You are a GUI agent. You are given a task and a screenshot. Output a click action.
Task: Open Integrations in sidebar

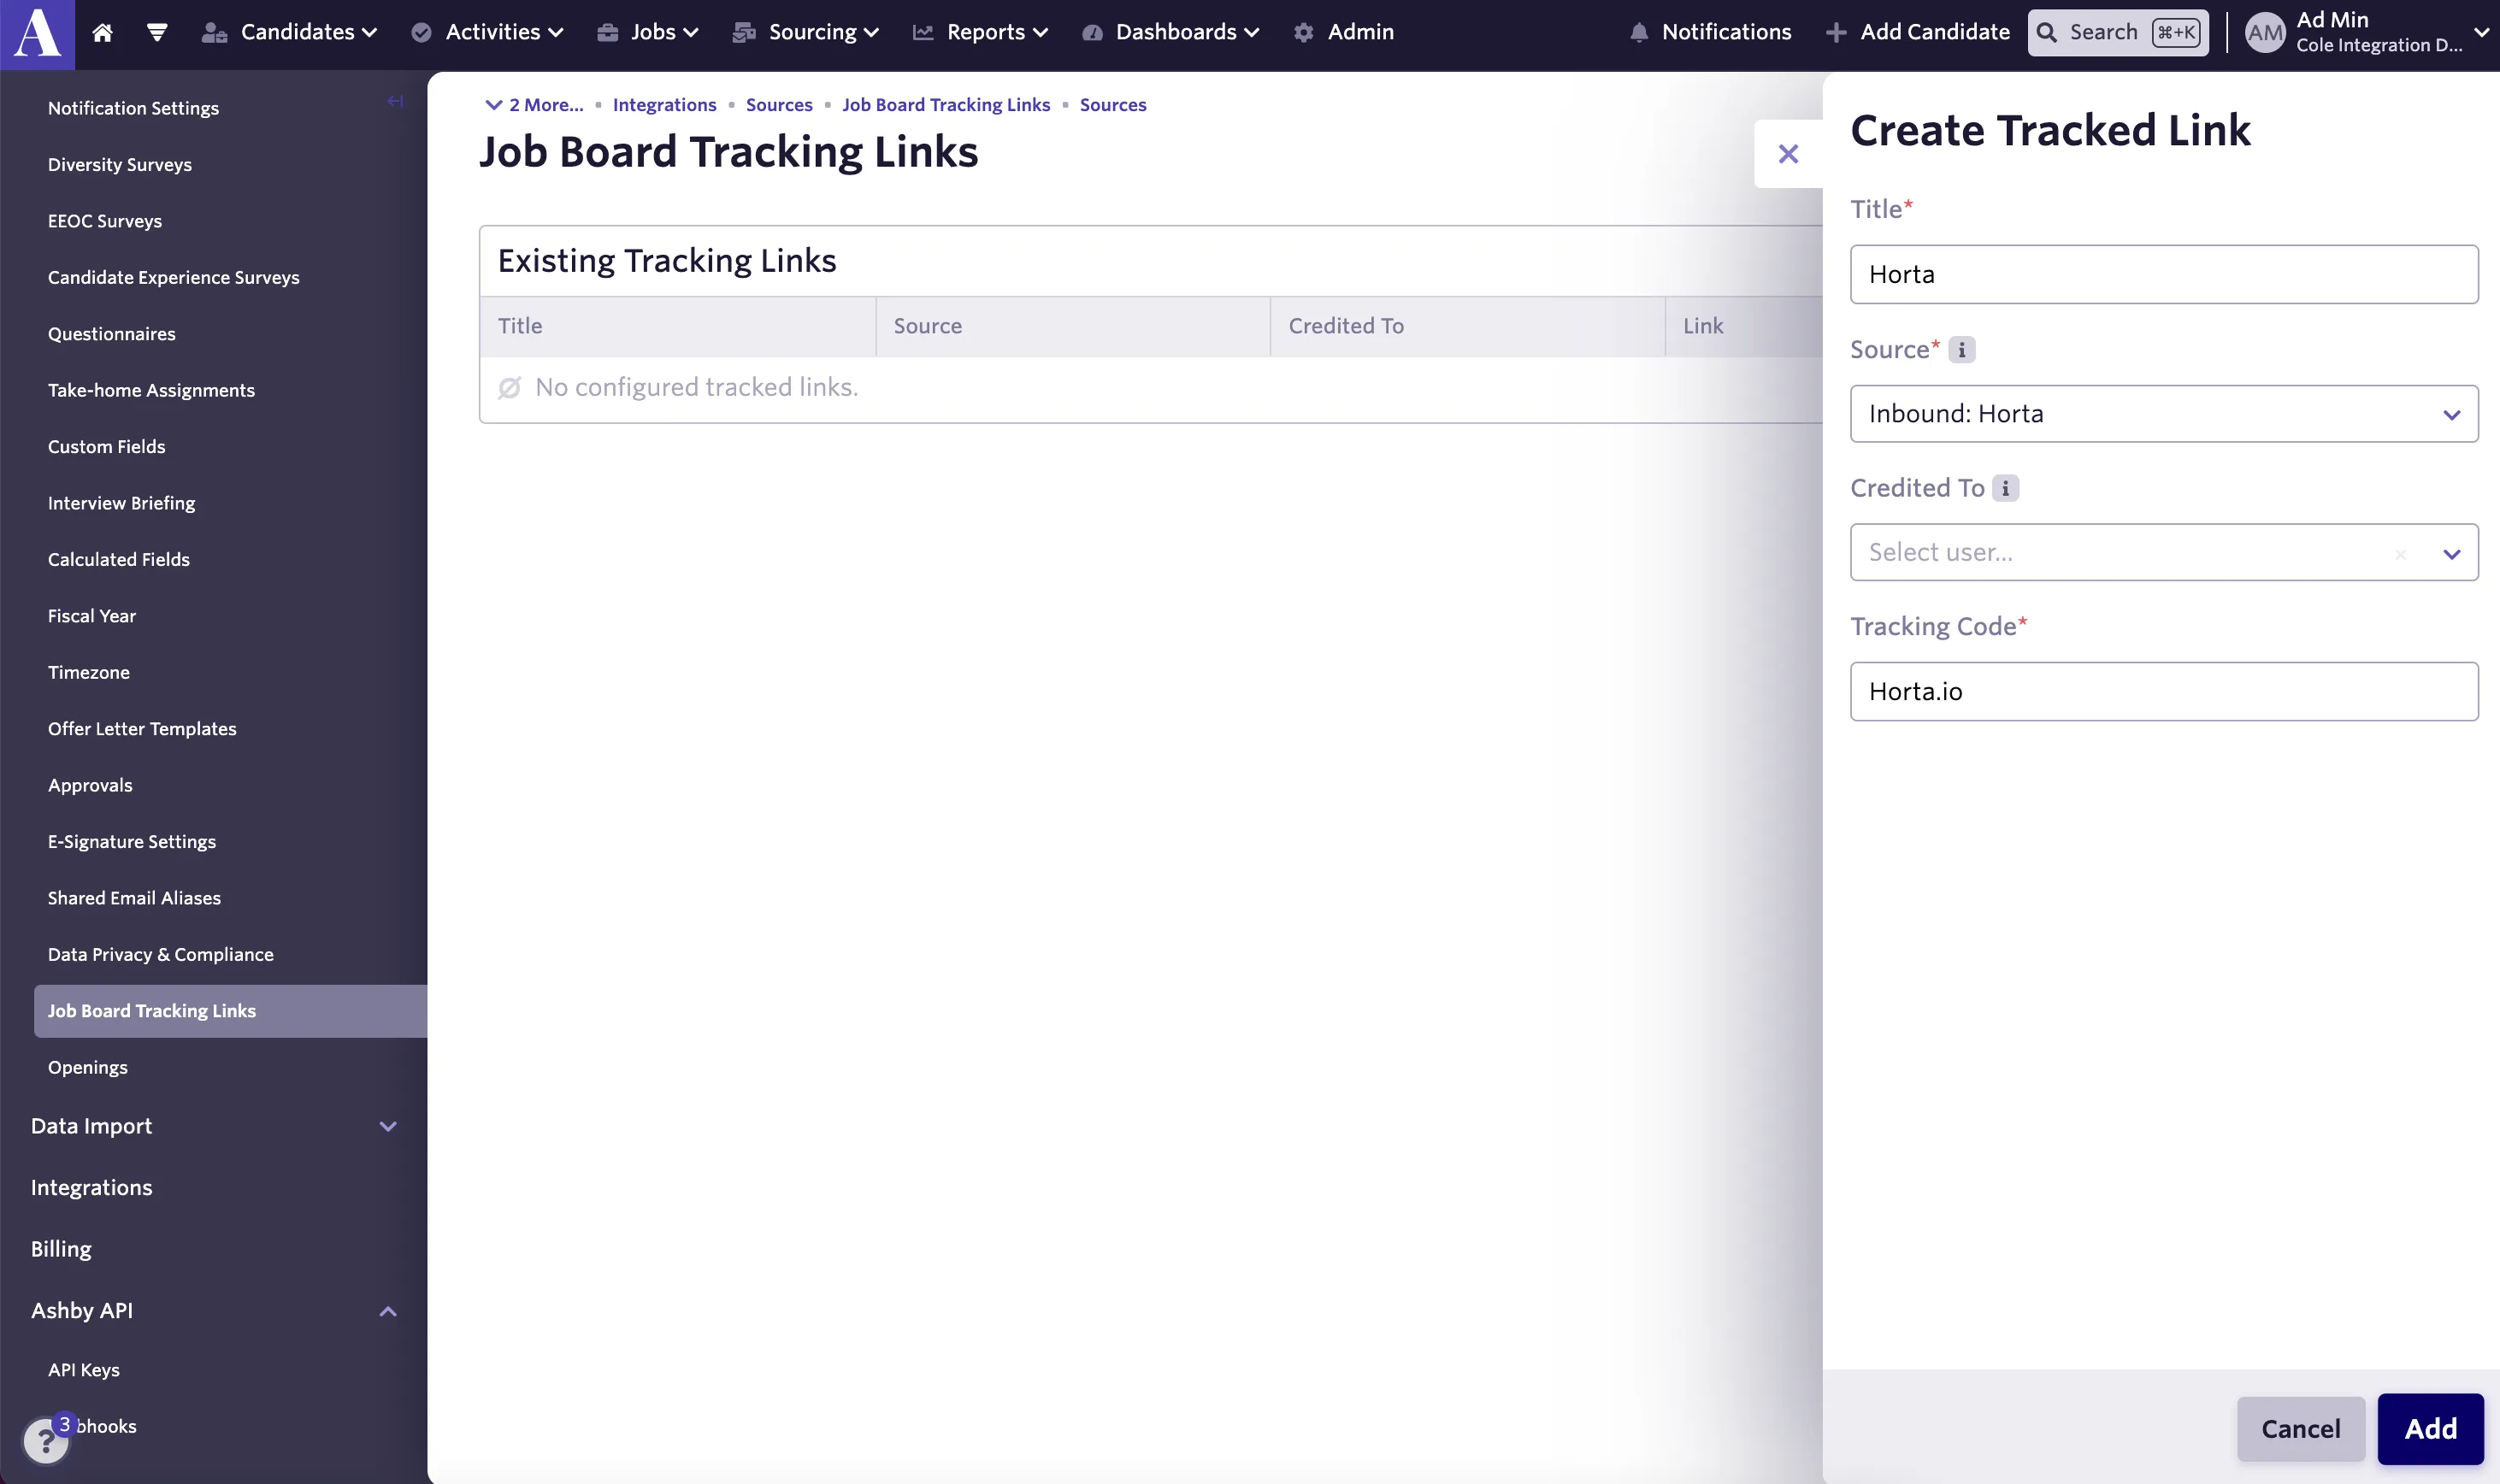(x=91, y=1188)
